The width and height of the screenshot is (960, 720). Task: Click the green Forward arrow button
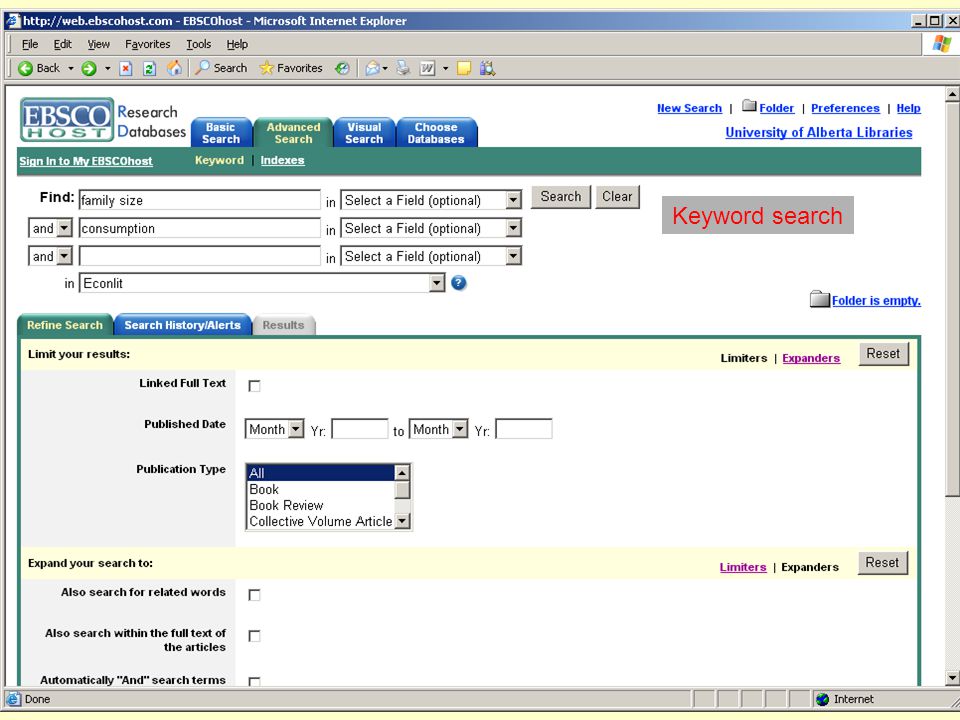pyautogui.click(x=89, y=69)
